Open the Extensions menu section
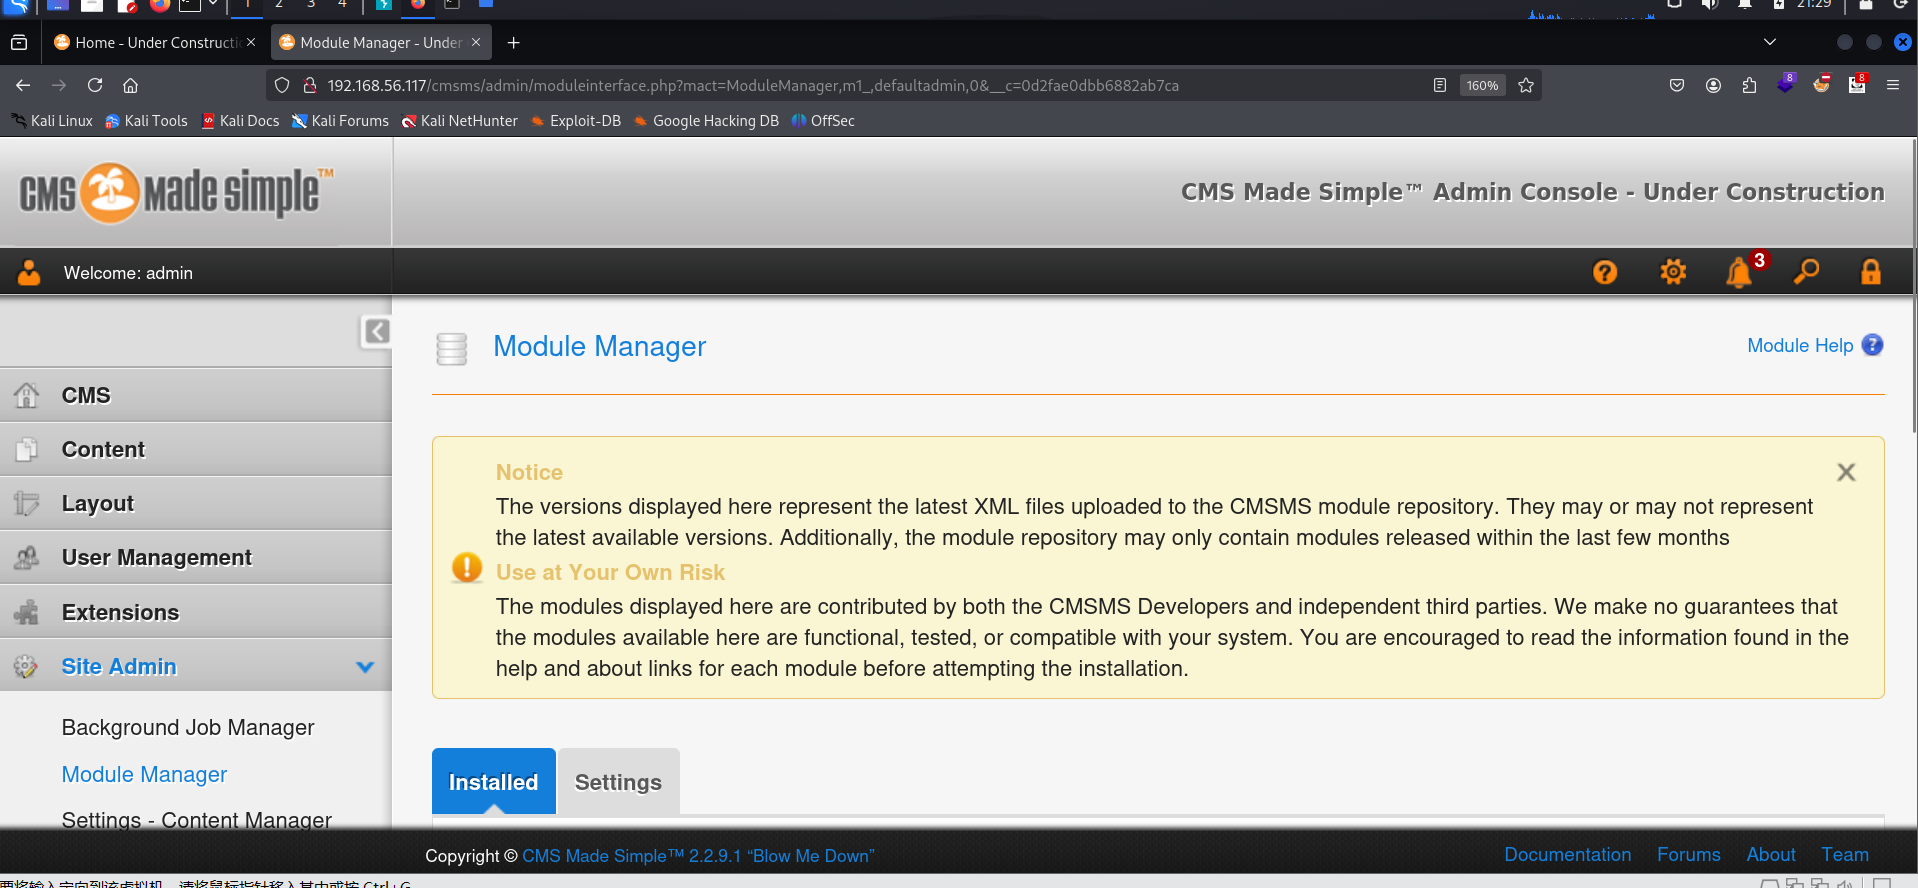This screenshot has width=1918, height=888. 196,612
